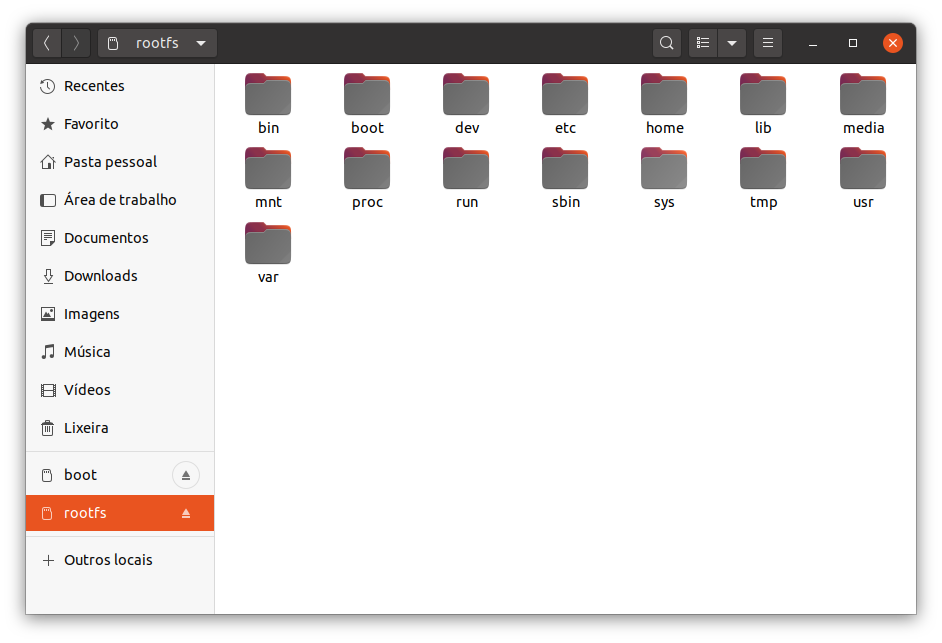Select the sys folder
942x643 pixels.
coord(664,178)
